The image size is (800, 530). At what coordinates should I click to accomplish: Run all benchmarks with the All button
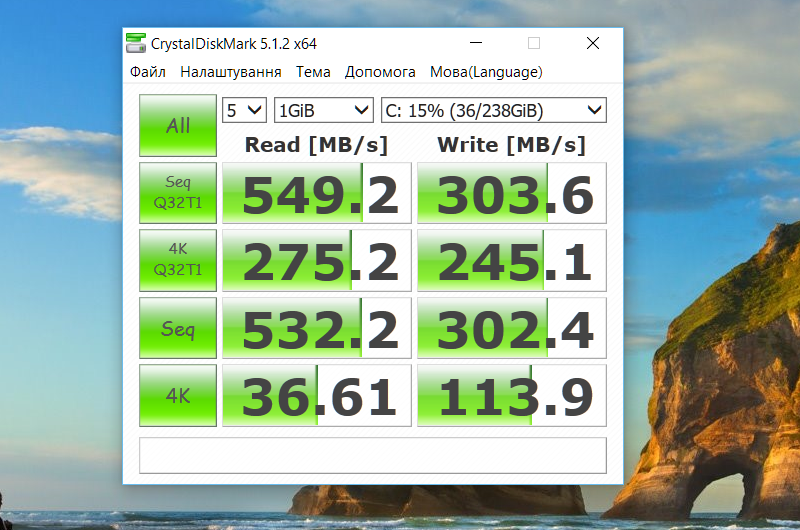pyautogui.click(x=178, y=125)
